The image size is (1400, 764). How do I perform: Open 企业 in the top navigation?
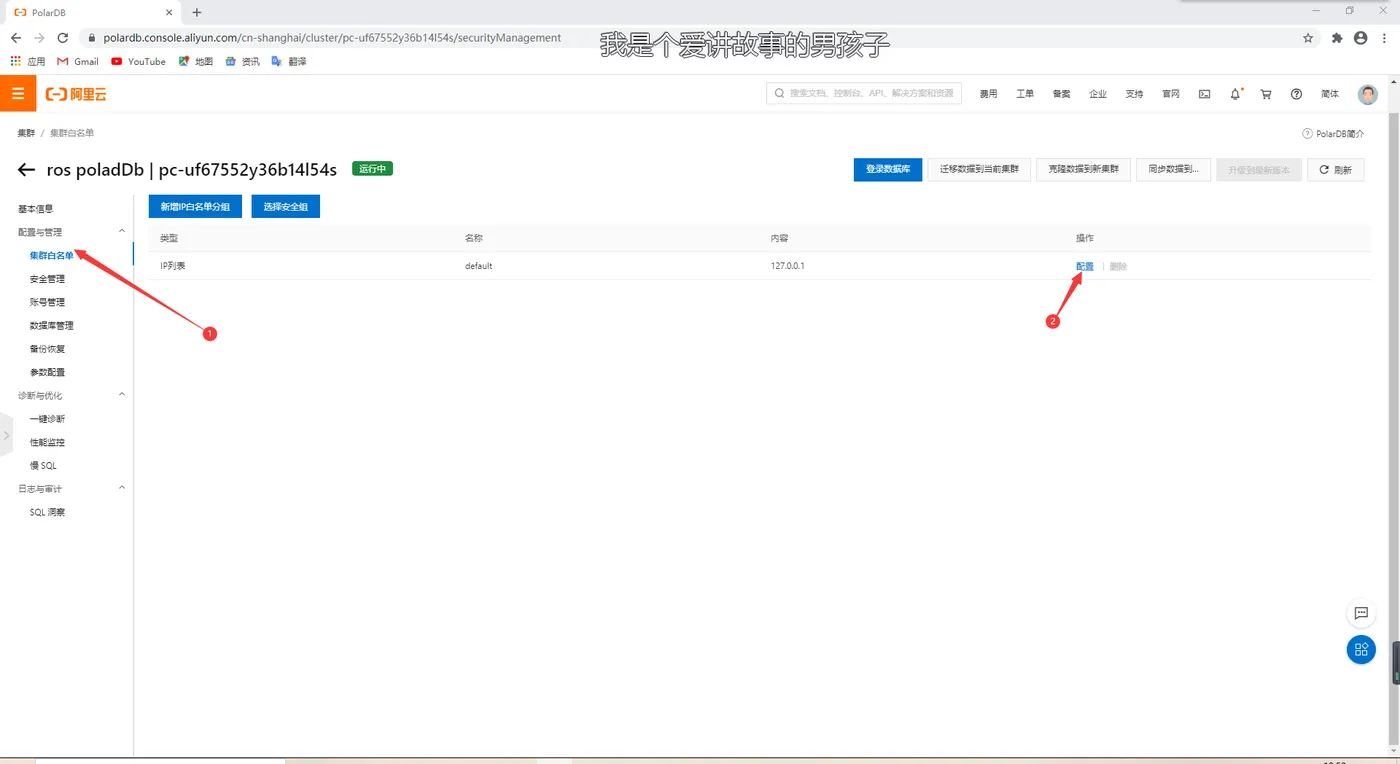pos(1098,94)
